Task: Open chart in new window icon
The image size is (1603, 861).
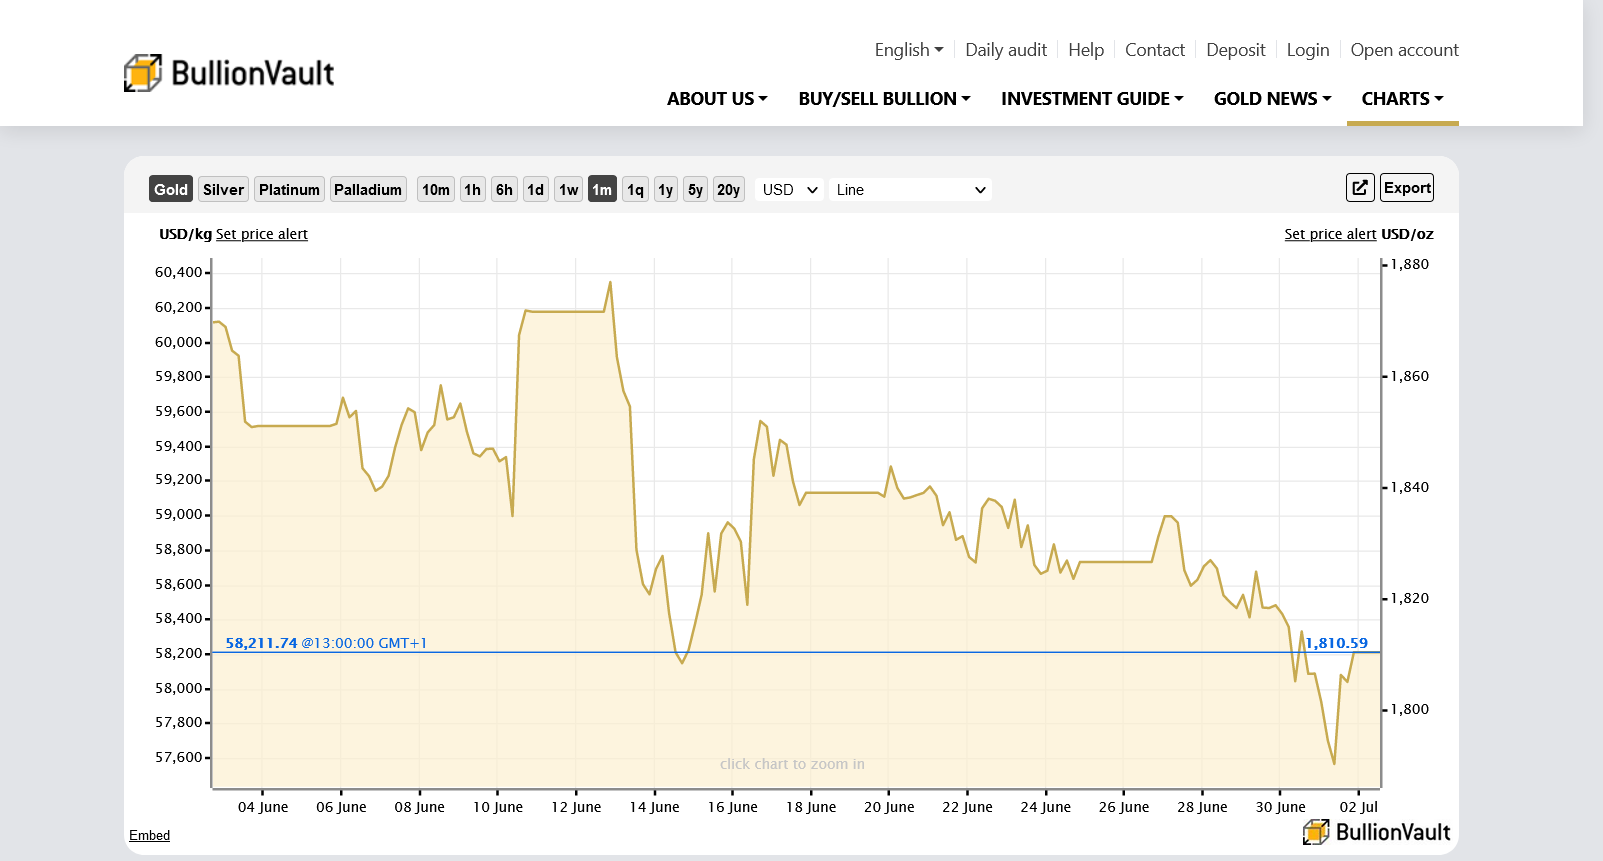Action: pos(1360,188)
